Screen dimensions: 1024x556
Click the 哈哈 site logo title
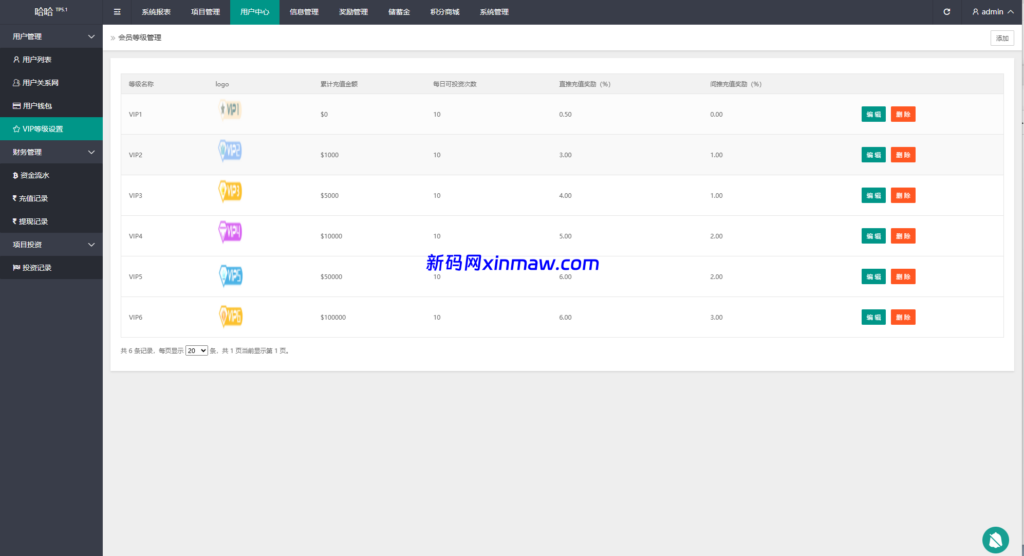coord(51,11)
